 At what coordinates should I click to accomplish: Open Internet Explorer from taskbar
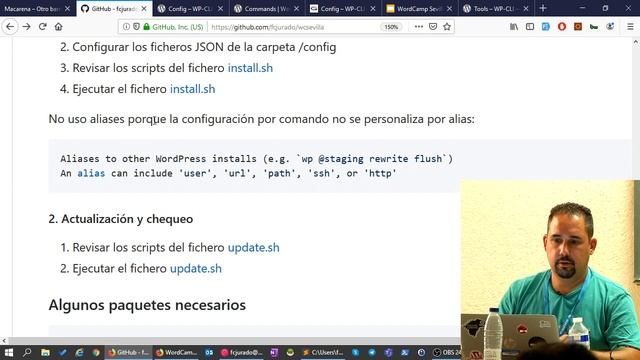point(79,352)
